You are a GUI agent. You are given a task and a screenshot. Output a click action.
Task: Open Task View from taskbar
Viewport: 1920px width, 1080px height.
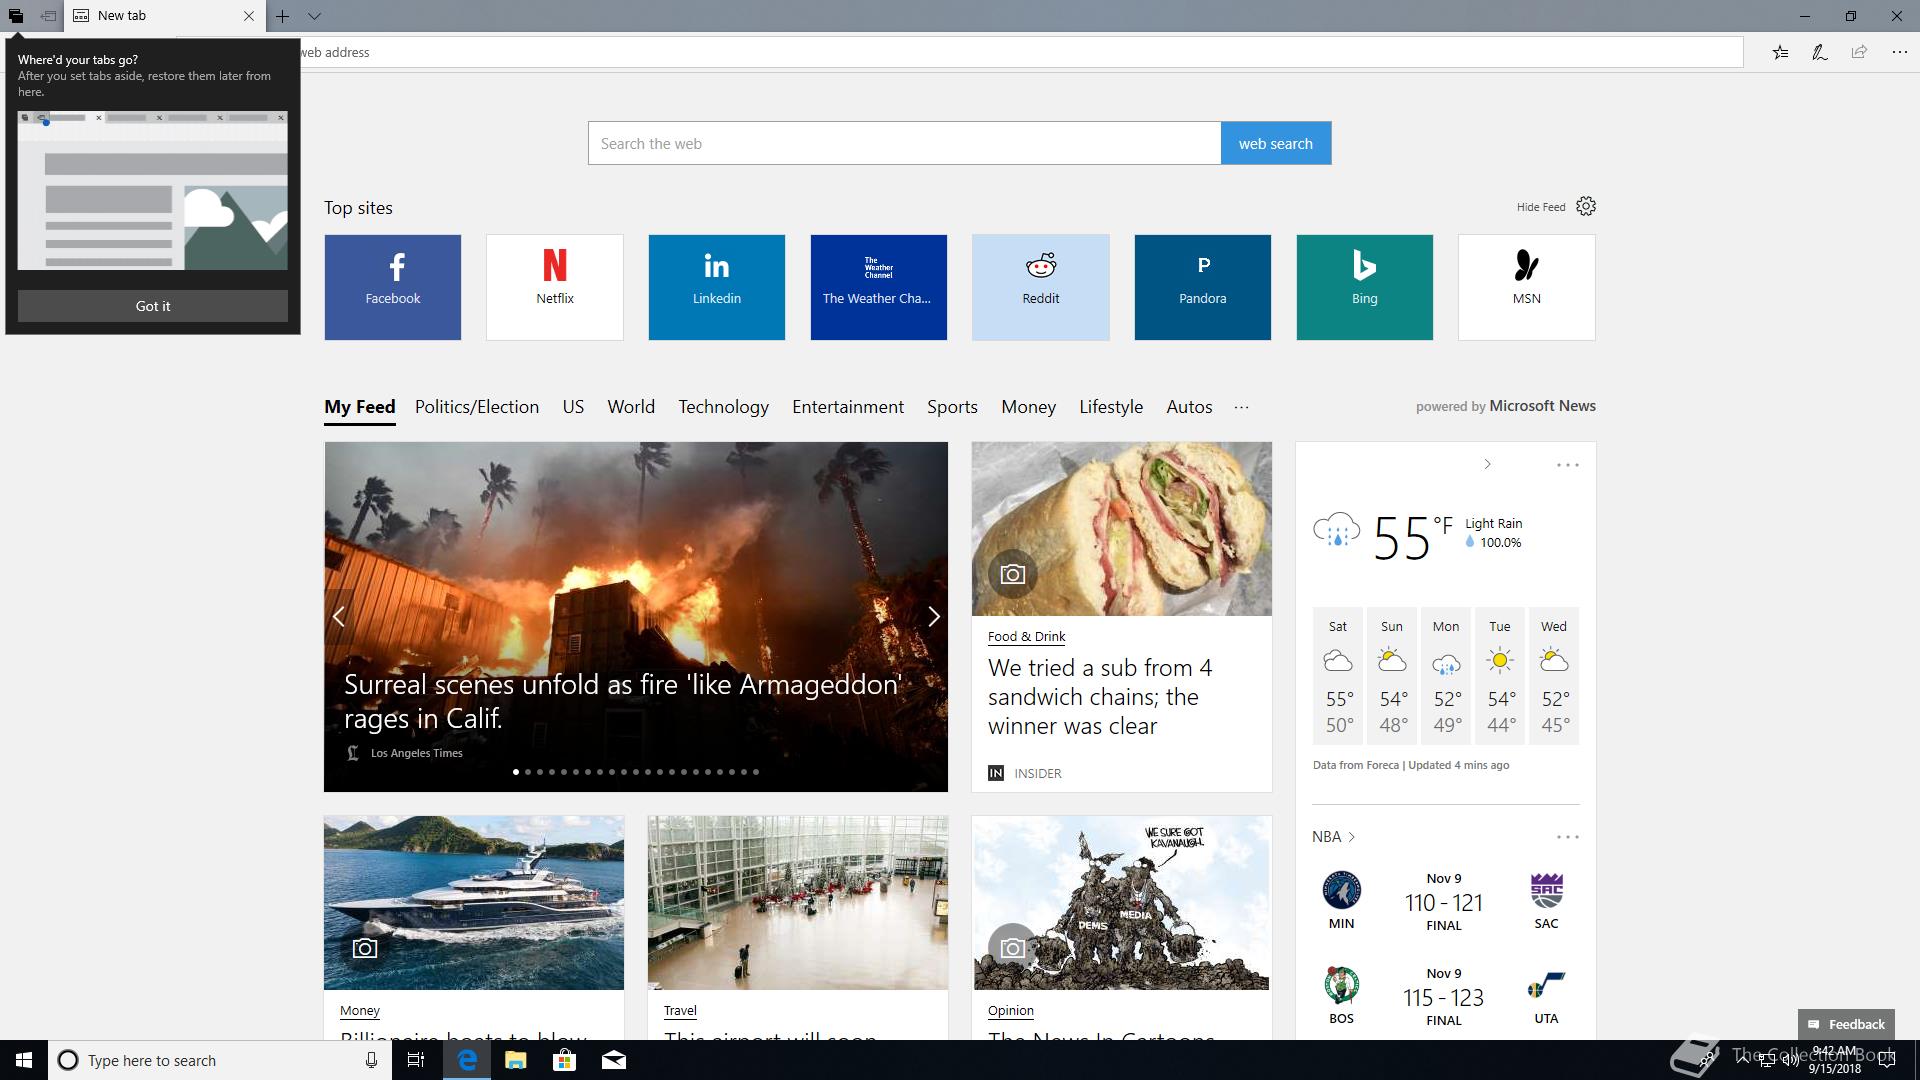(x=416, y=1060)
